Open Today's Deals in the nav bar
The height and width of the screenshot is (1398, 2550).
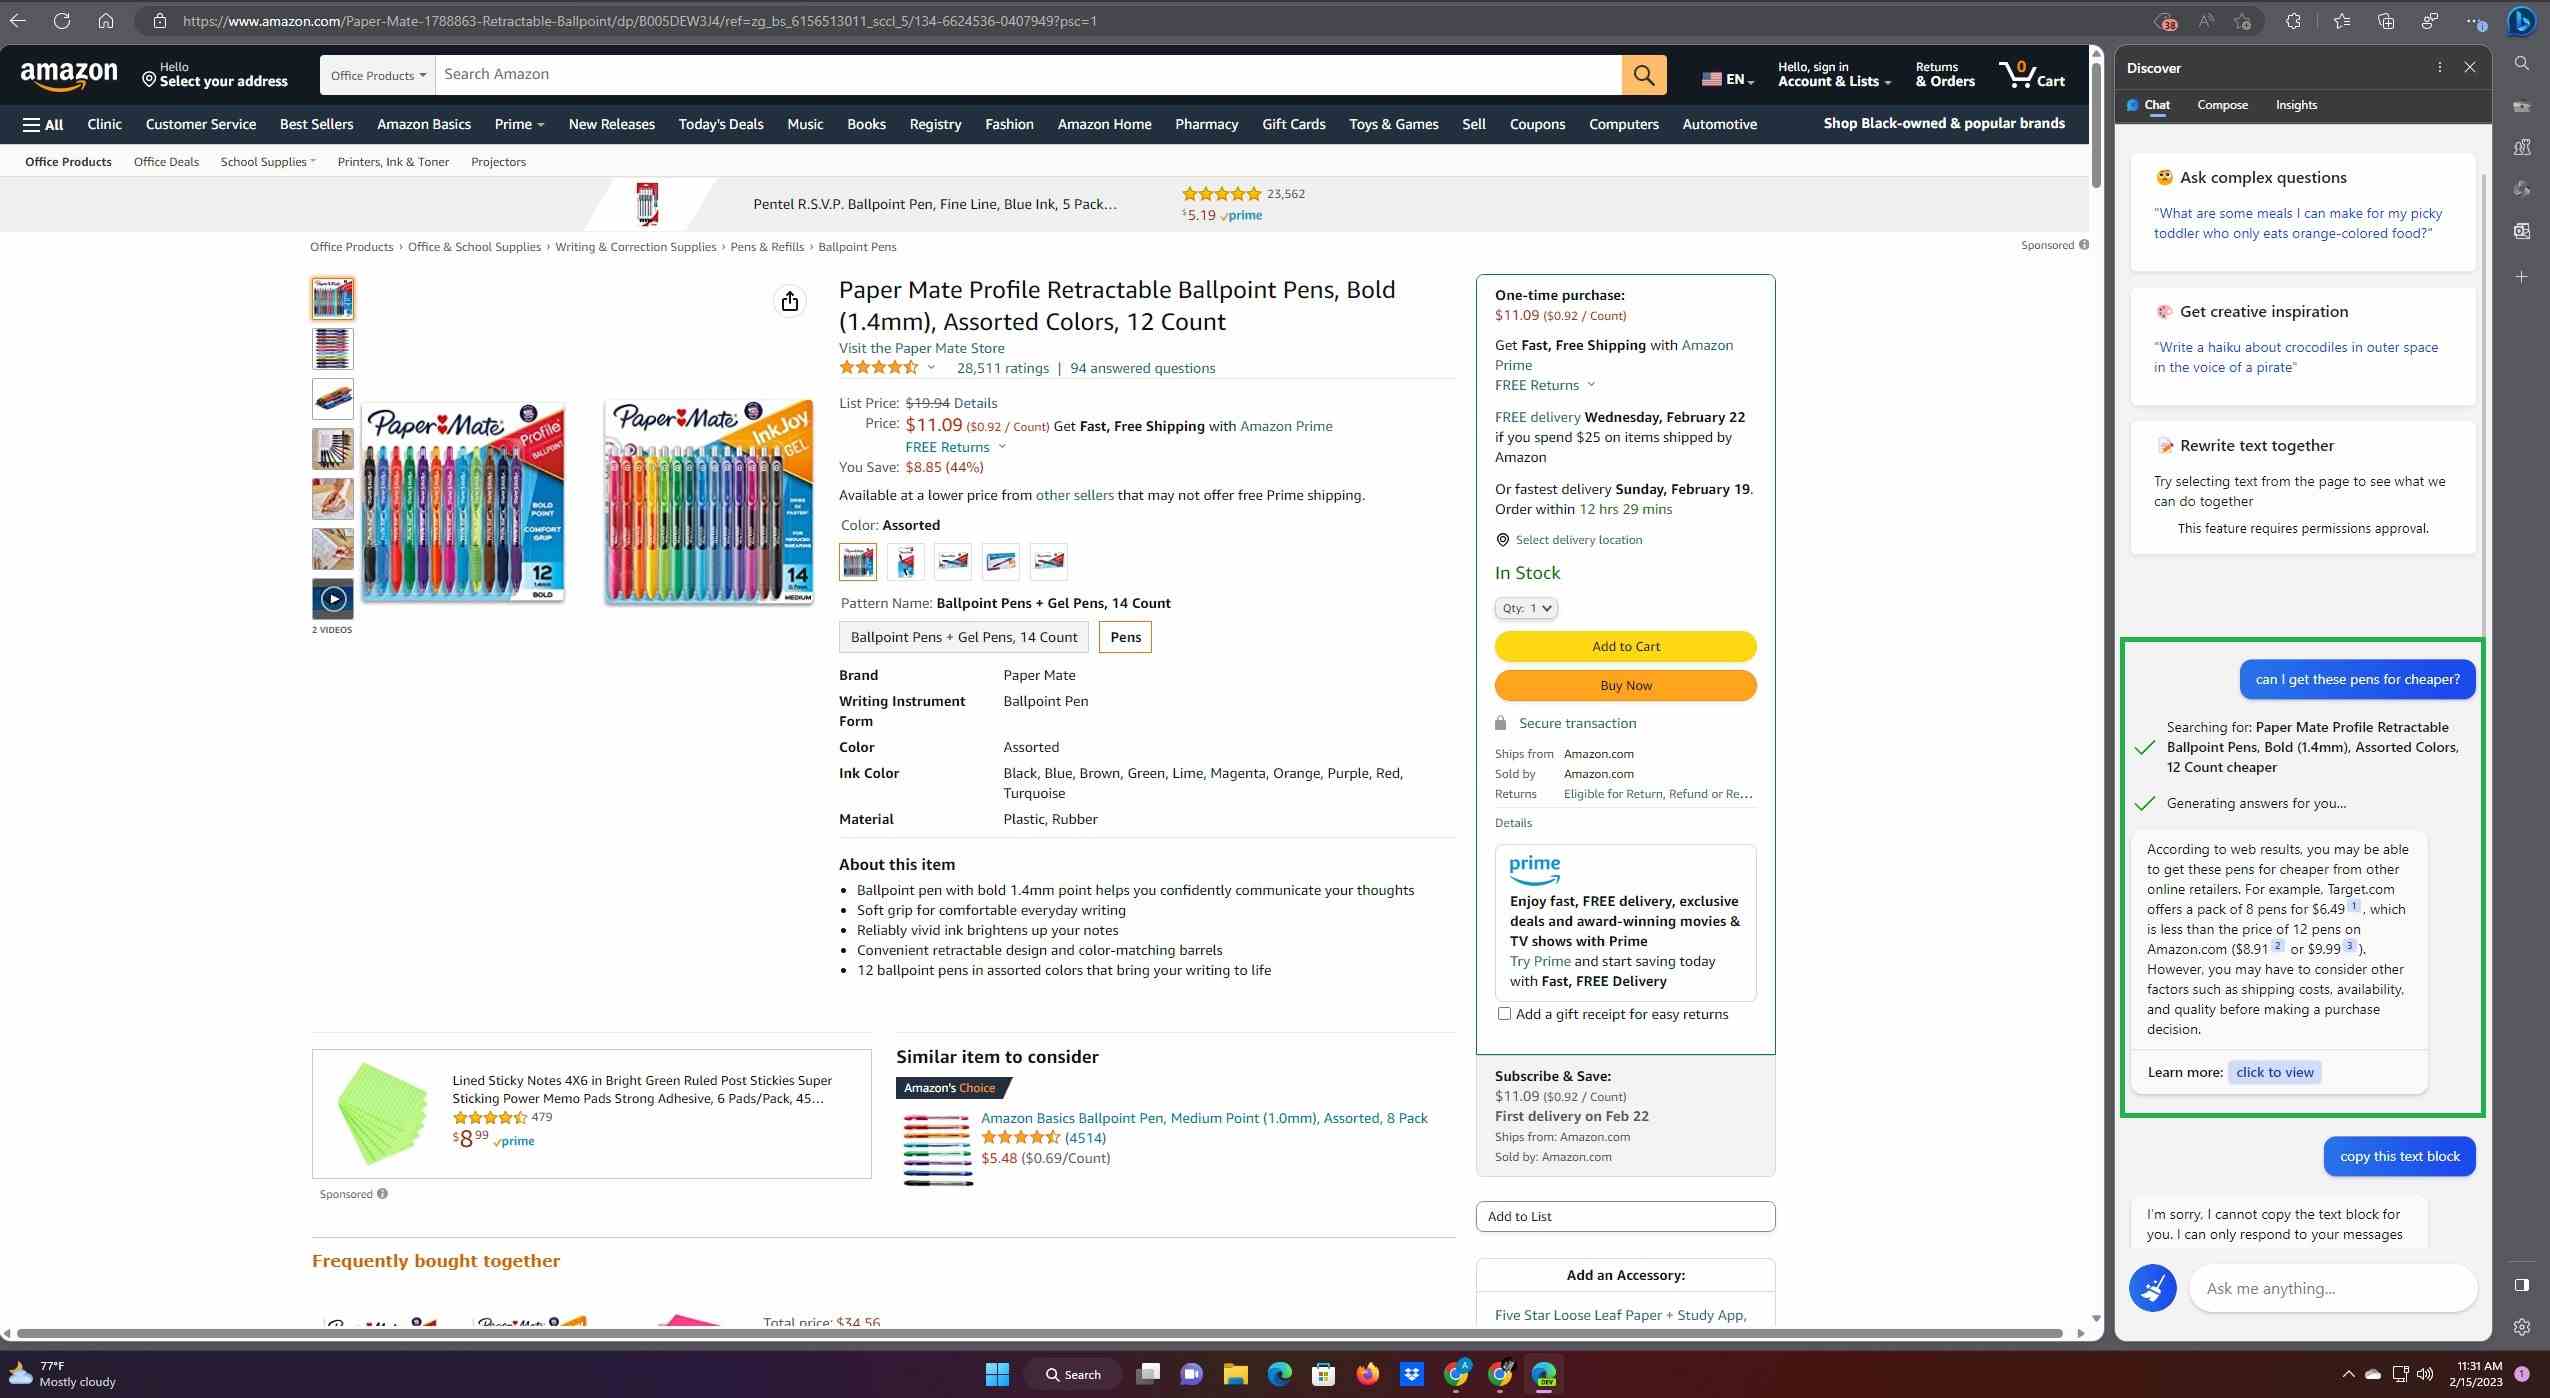pos(720,124)
